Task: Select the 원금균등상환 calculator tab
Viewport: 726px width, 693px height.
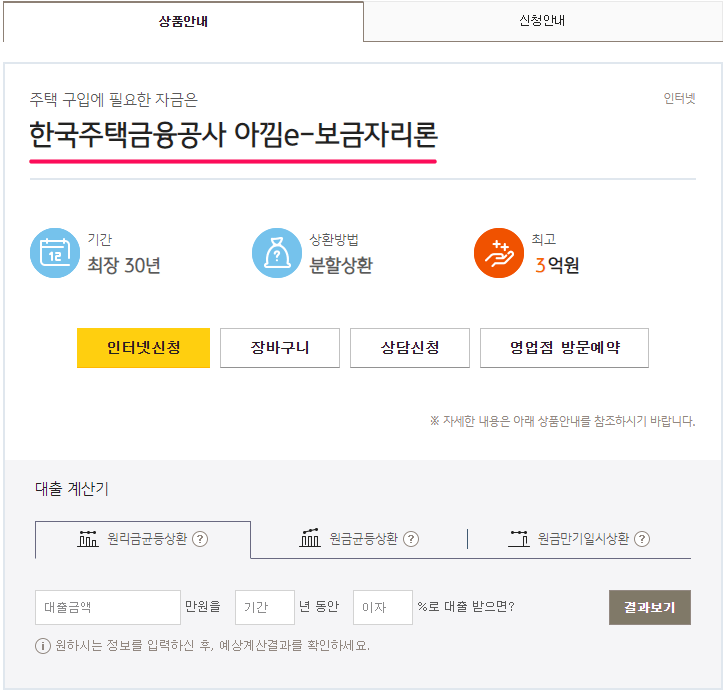Action: pos(359,539)
